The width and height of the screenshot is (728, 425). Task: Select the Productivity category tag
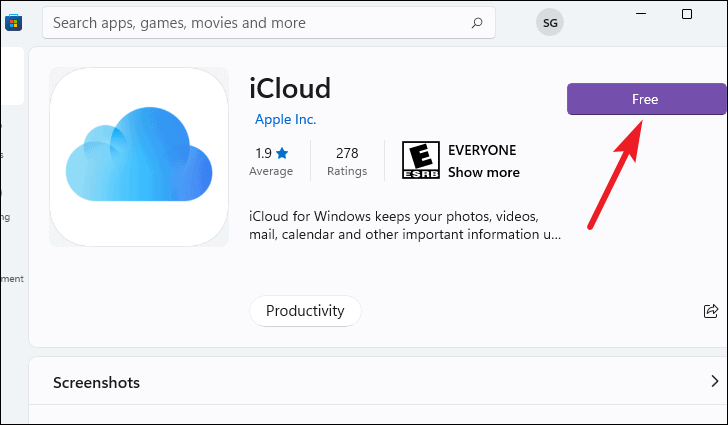coord(305,311)
